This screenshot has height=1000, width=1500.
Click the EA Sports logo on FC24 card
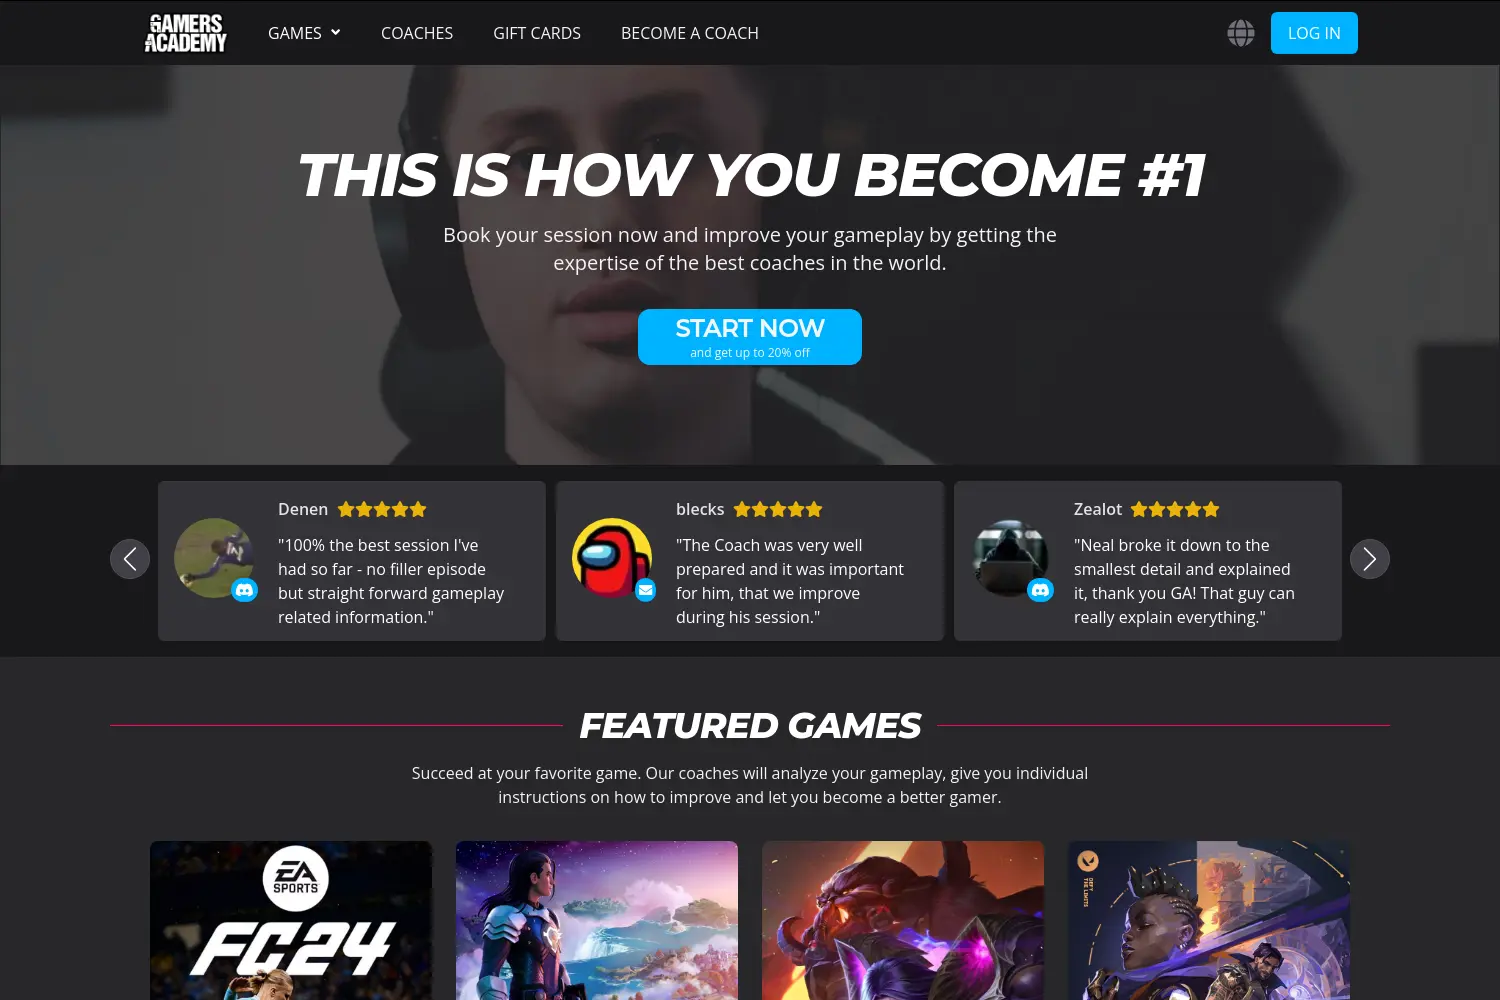(x=296, y=878)
